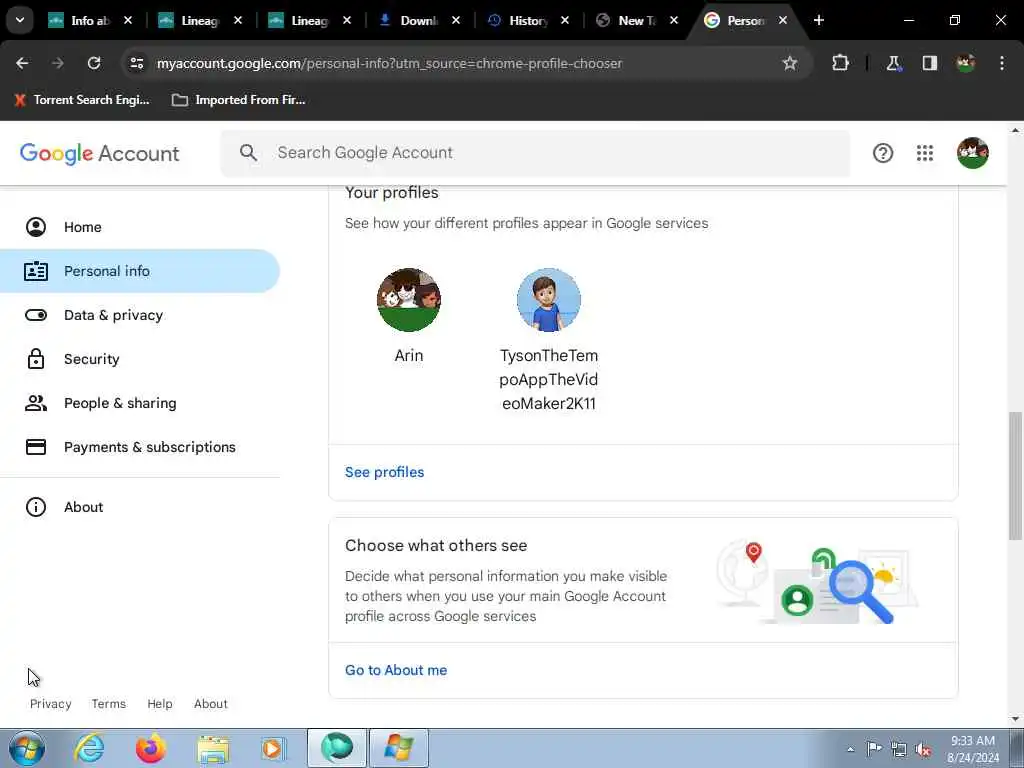Open the Help question mark icon
Image resolution: width=1024 pixels, height=768 pixels.
click(x=882, y=153)
